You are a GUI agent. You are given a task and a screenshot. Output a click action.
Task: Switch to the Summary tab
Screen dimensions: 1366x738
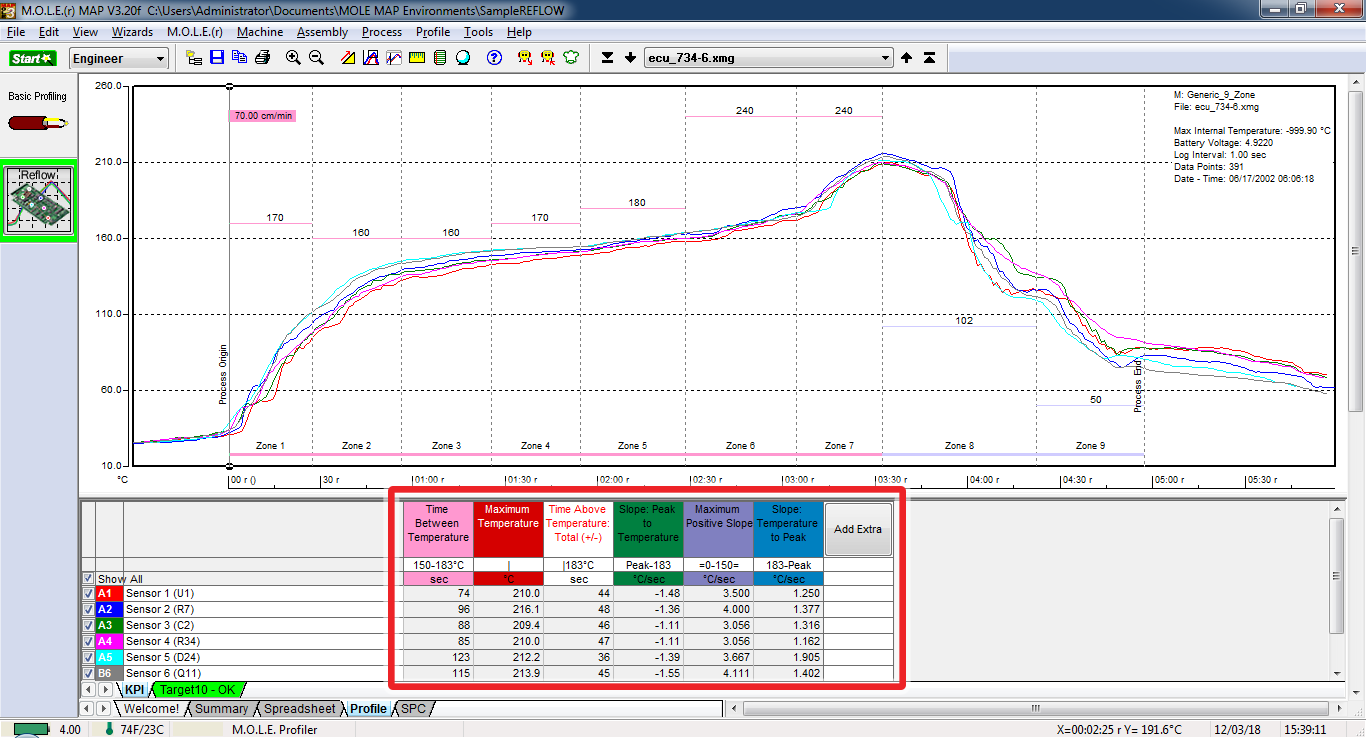221,709
